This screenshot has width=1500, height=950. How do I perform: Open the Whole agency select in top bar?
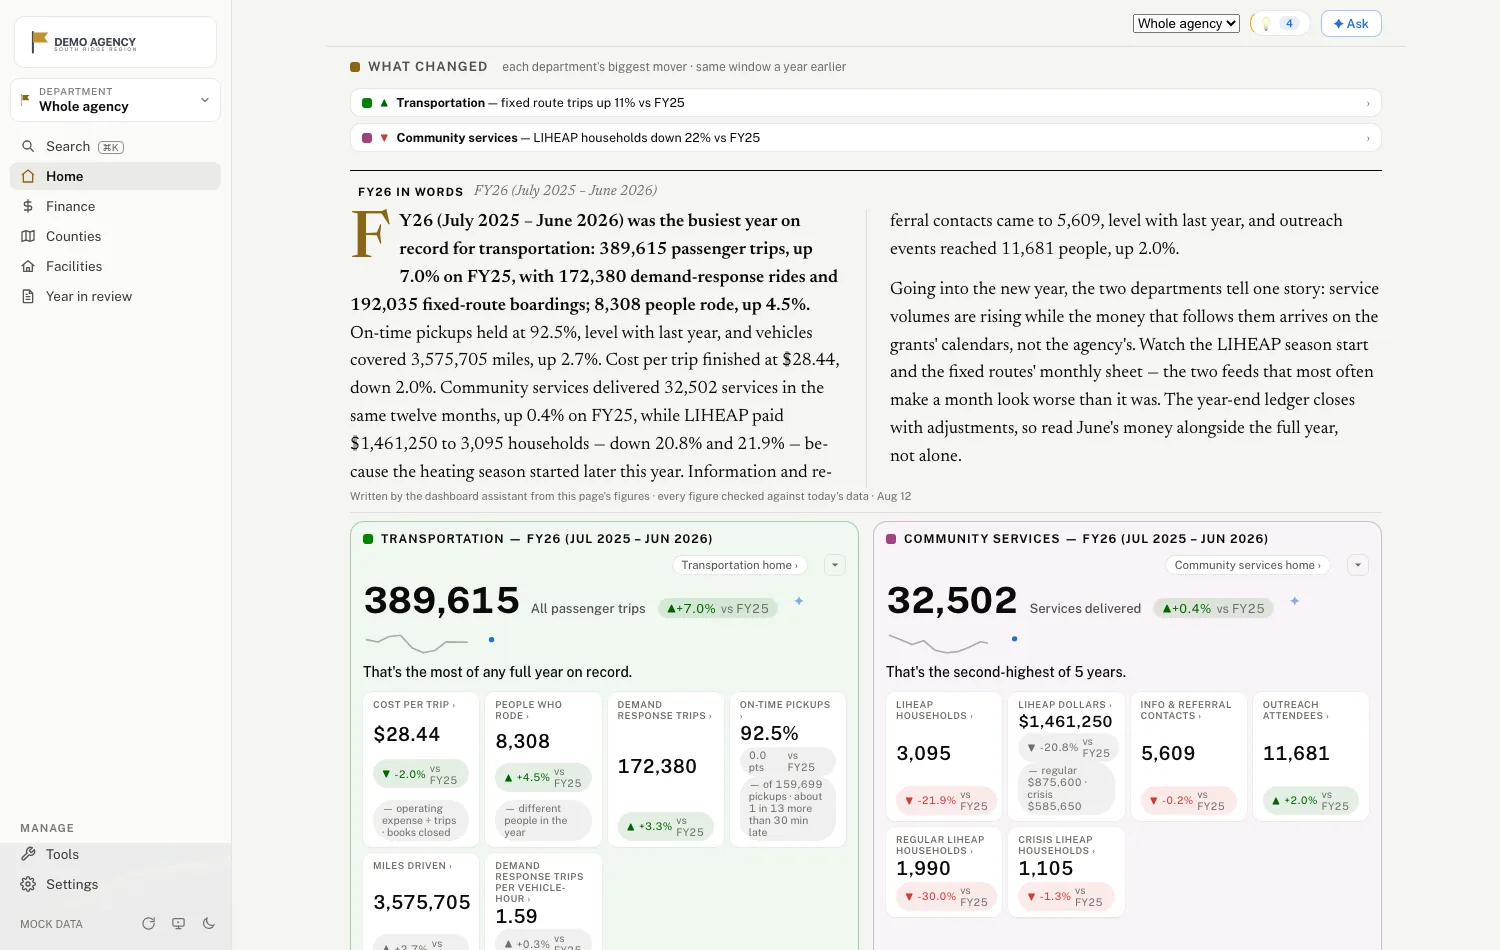coord(1187,23)
